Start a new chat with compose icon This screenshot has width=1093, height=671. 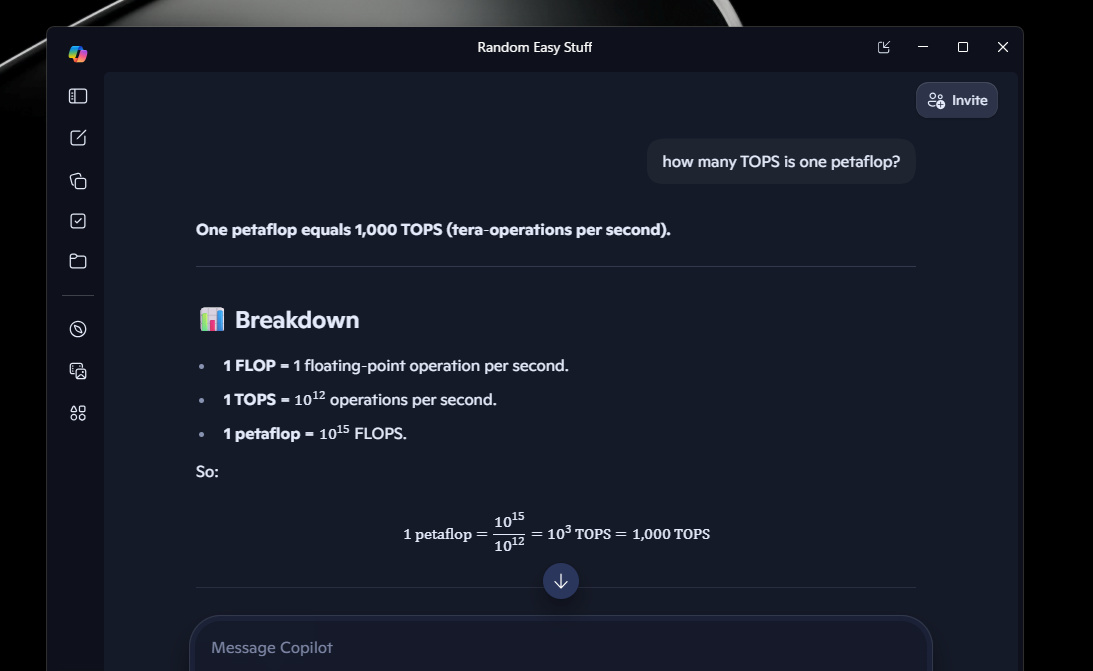(78, 138)
